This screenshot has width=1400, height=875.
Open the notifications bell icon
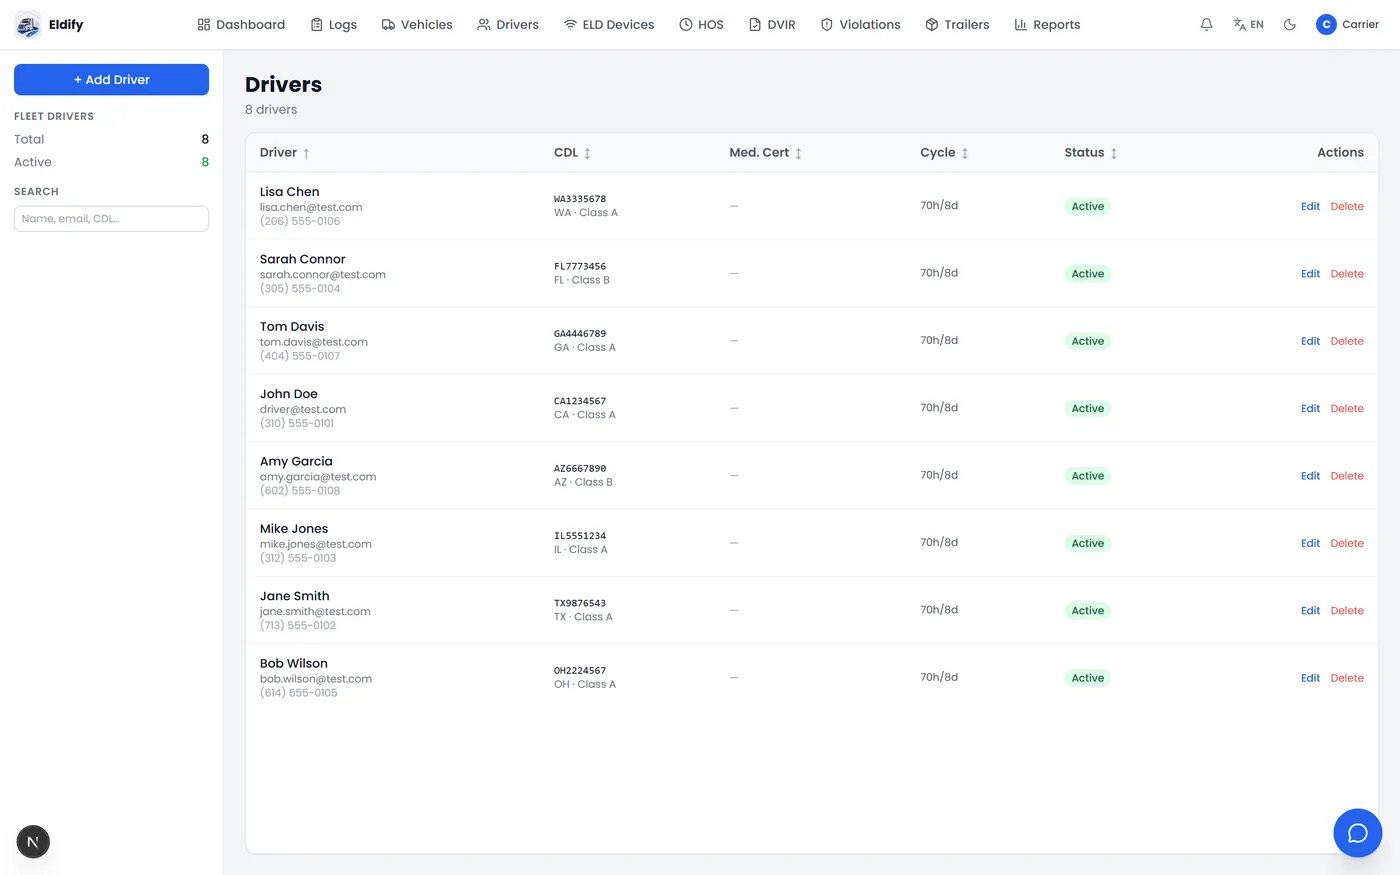pos(1207,25)
